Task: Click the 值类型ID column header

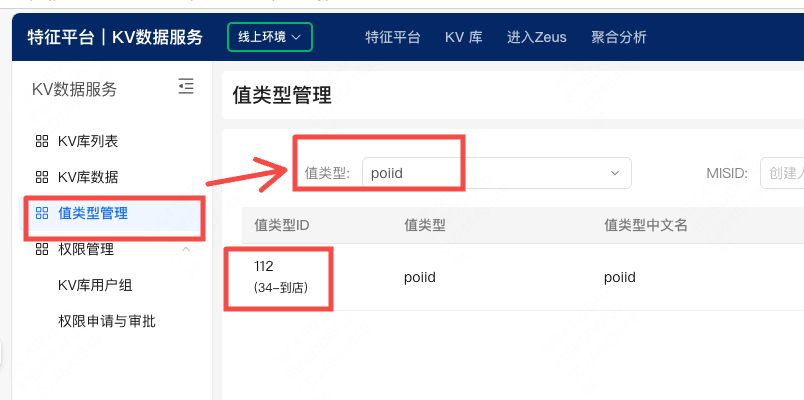Action: (282, 225)
